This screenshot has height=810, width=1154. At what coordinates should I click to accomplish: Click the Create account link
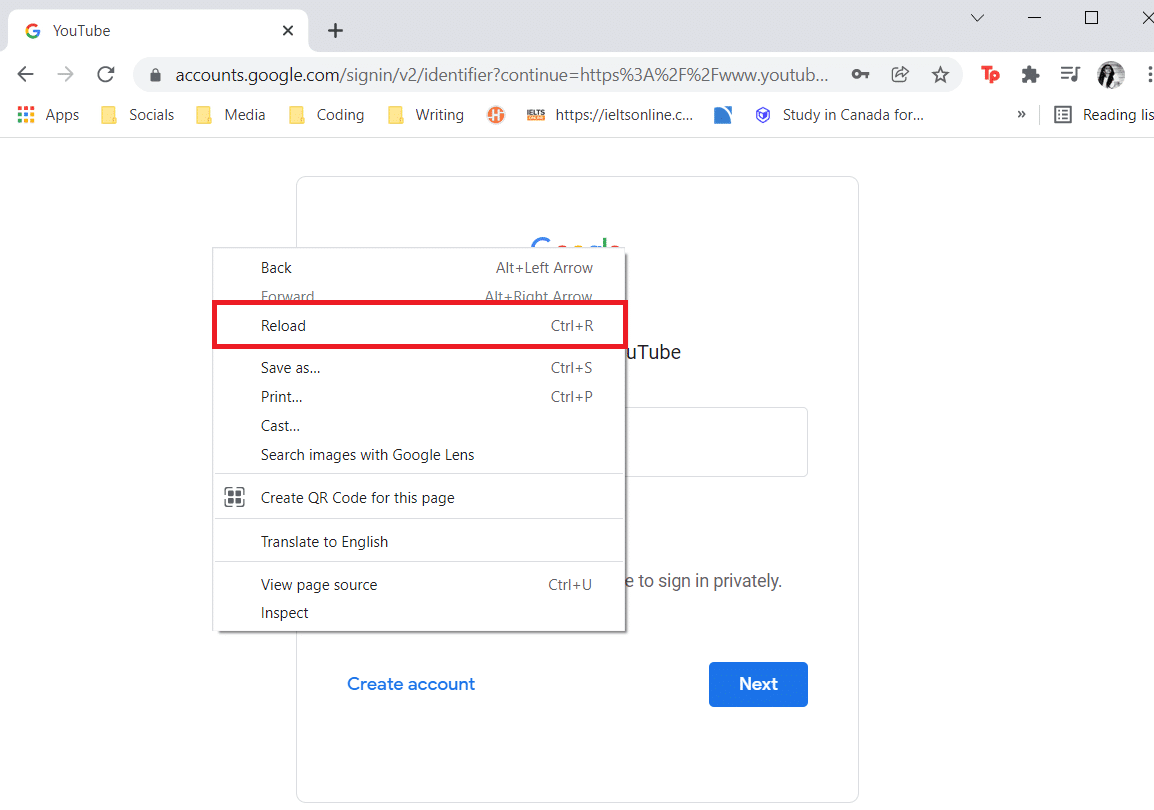point(411,684)
